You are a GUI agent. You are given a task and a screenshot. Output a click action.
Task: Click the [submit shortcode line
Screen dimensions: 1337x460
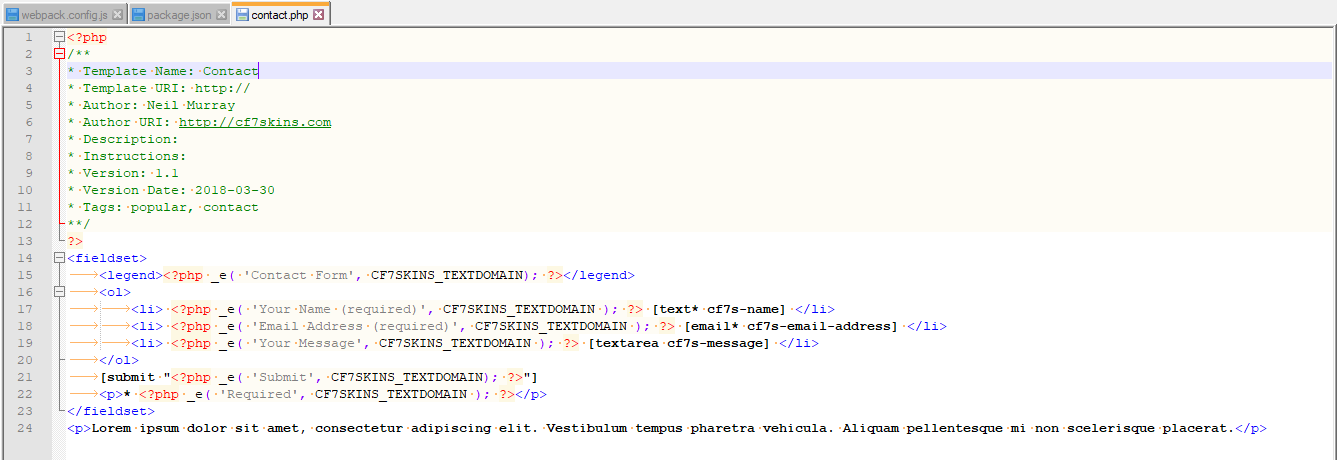[319, 377]
